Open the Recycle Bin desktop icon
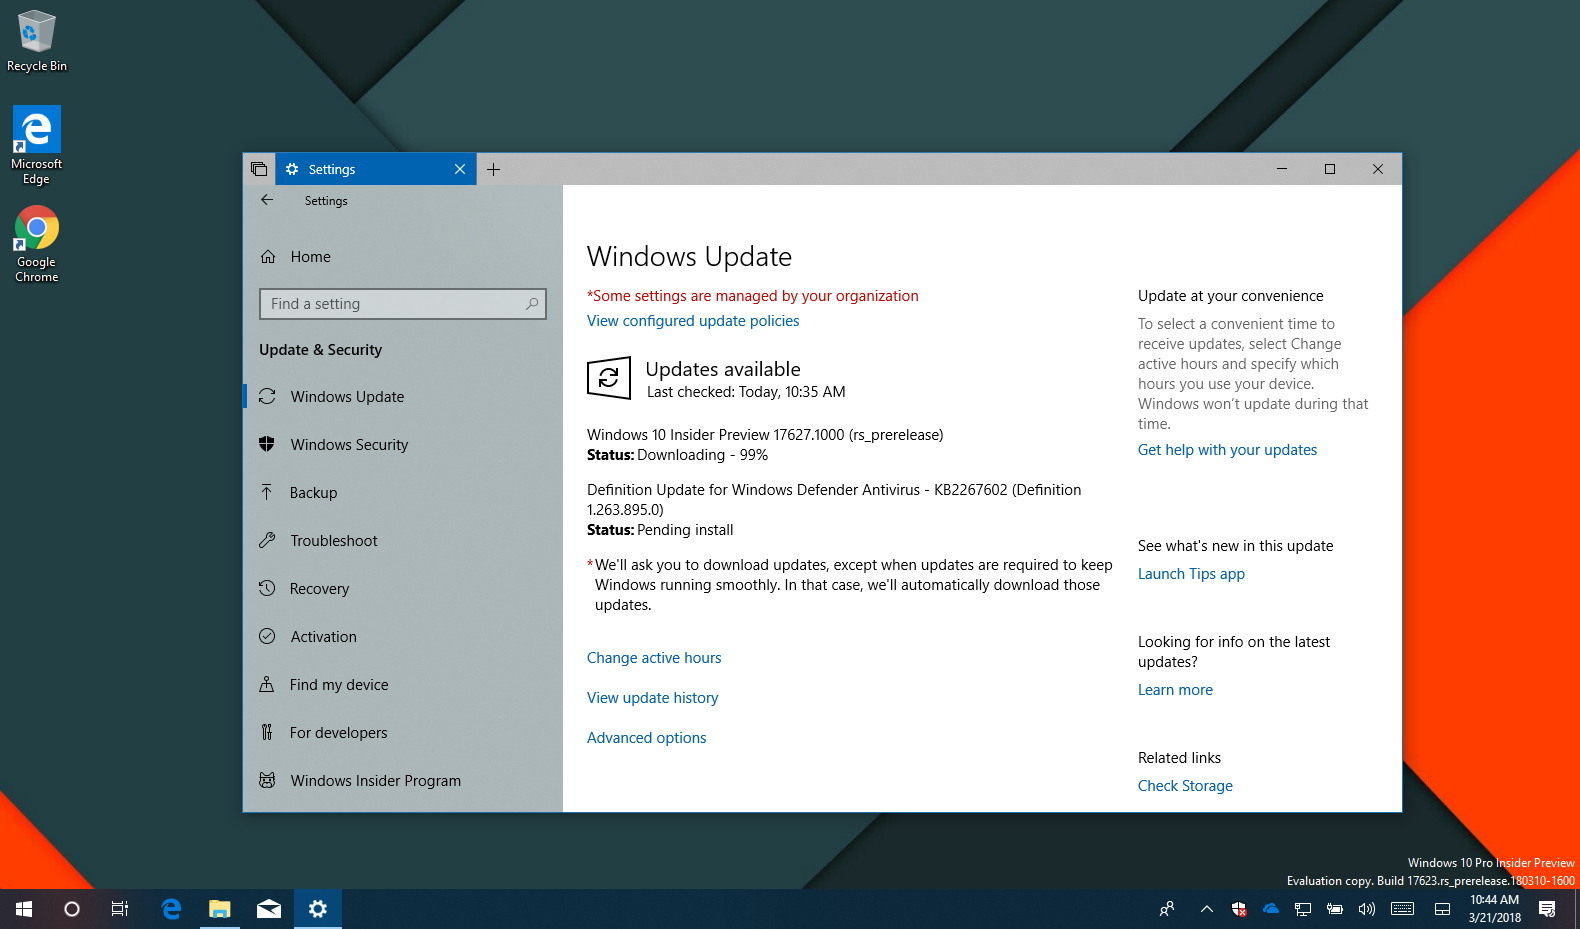1580x929 pixels. tap(37, 40)
